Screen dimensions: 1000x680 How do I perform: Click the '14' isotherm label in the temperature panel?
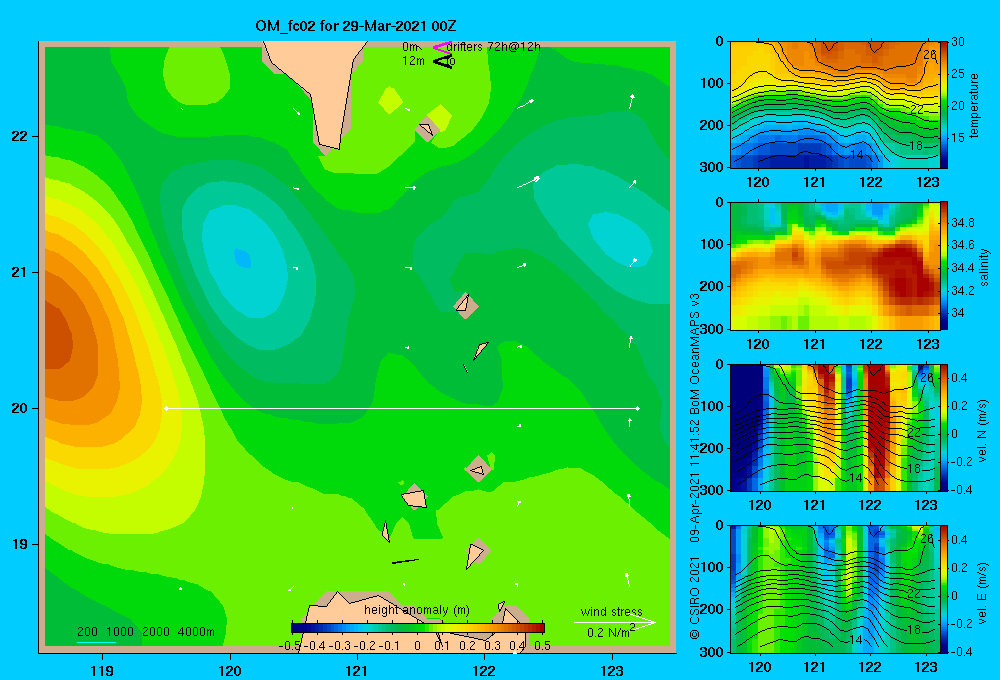[x=857, y=154]
